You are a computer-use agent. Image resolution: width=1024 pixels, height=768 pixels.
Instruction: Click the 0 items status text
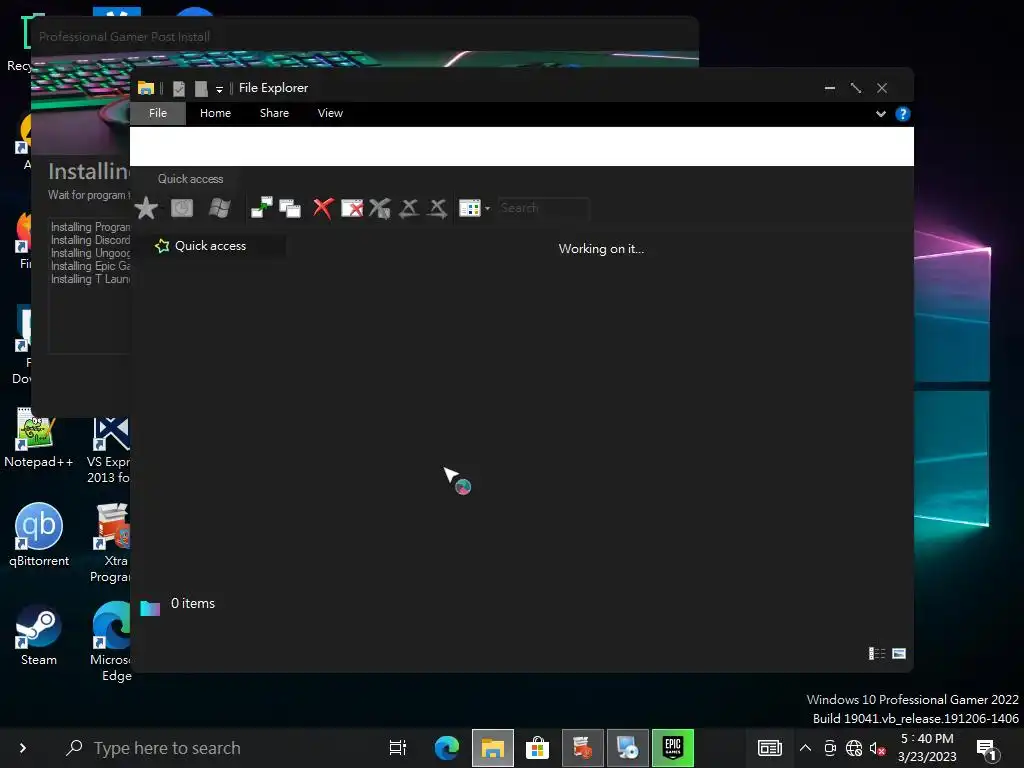click(x=193, y=603)
